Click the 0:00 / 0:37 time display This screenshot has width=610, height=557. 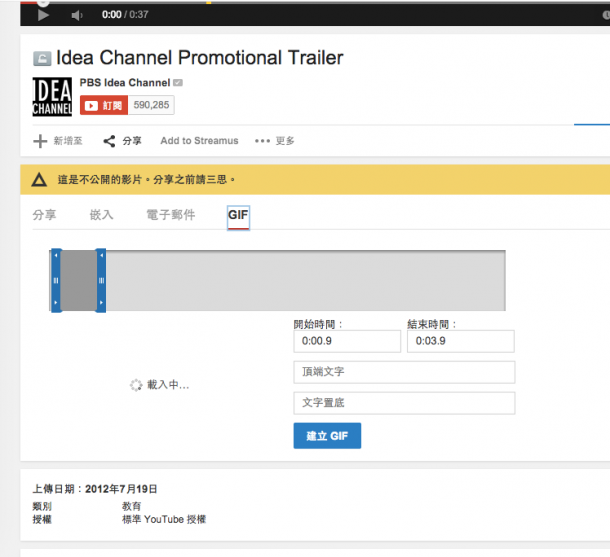[x=125, y=15]
